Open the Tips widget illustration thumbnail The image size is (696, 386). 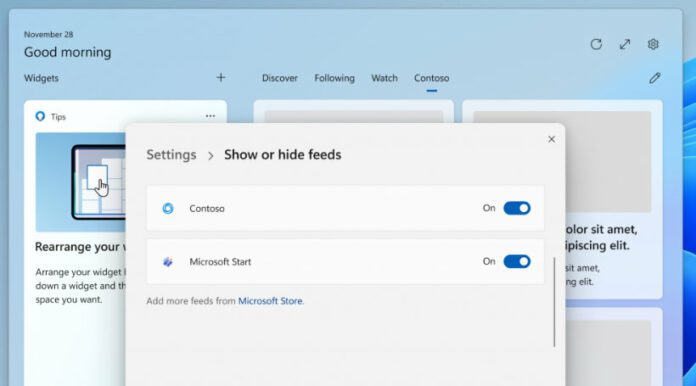pyautogui.click(x=80, y=182)
